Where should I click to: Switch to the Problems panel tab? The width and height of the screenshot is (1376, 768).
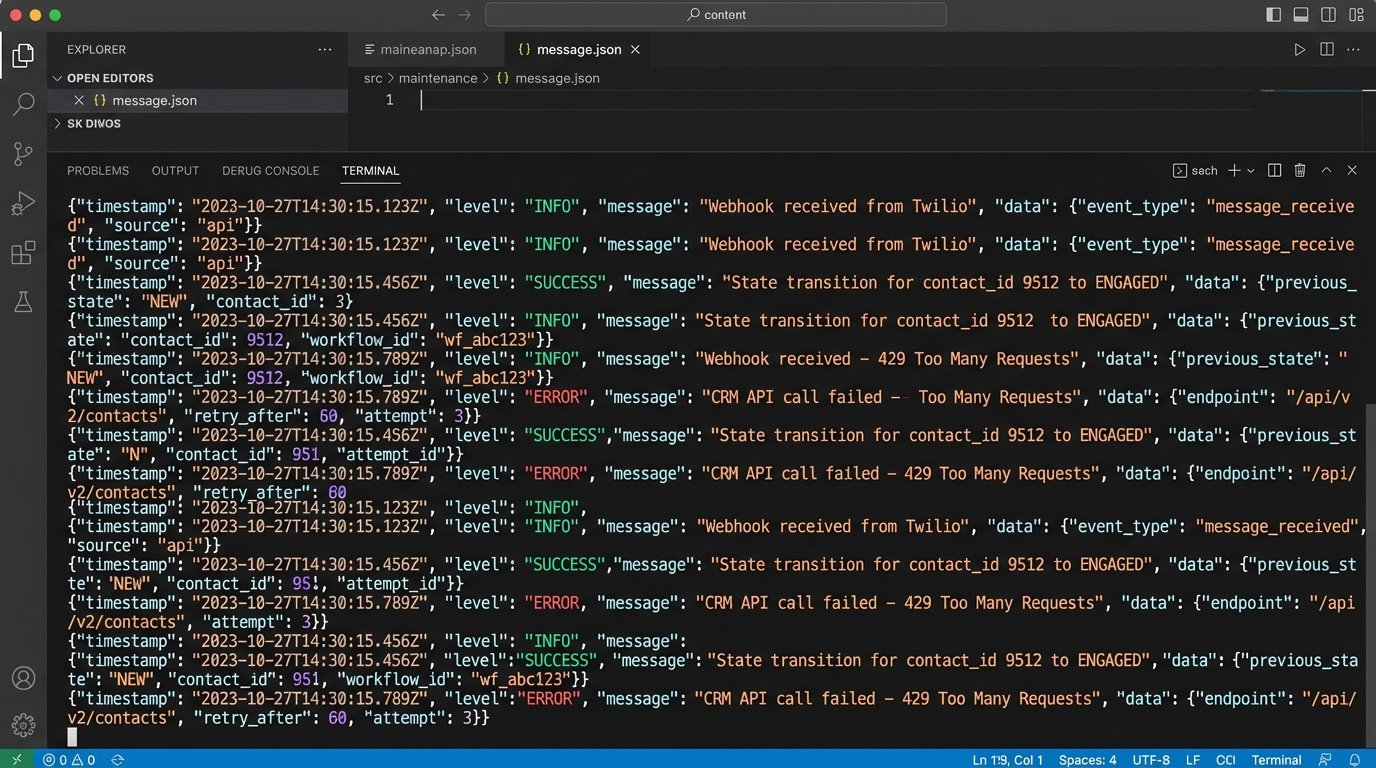click(98, 171)
